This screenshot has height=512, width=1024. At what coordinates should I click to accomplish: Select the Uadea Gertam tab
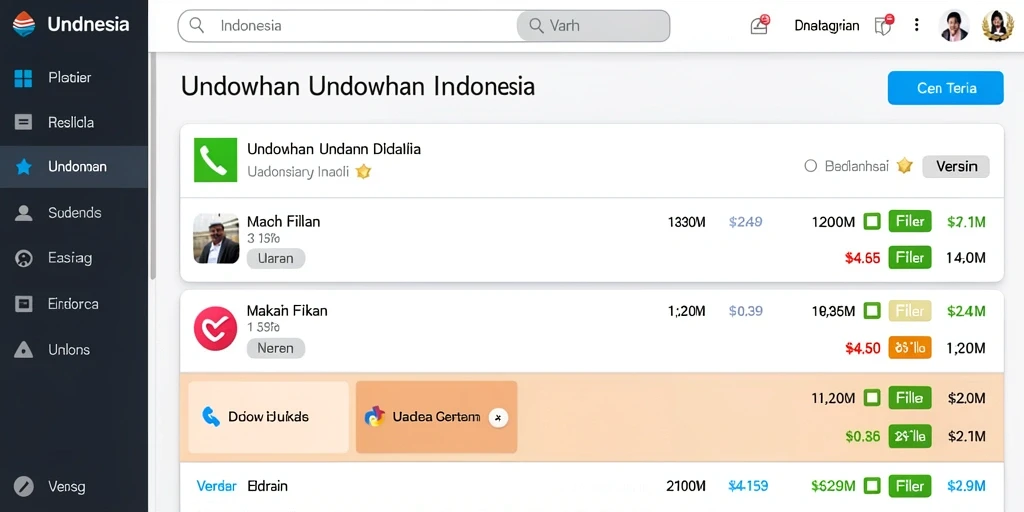point(436,417)
